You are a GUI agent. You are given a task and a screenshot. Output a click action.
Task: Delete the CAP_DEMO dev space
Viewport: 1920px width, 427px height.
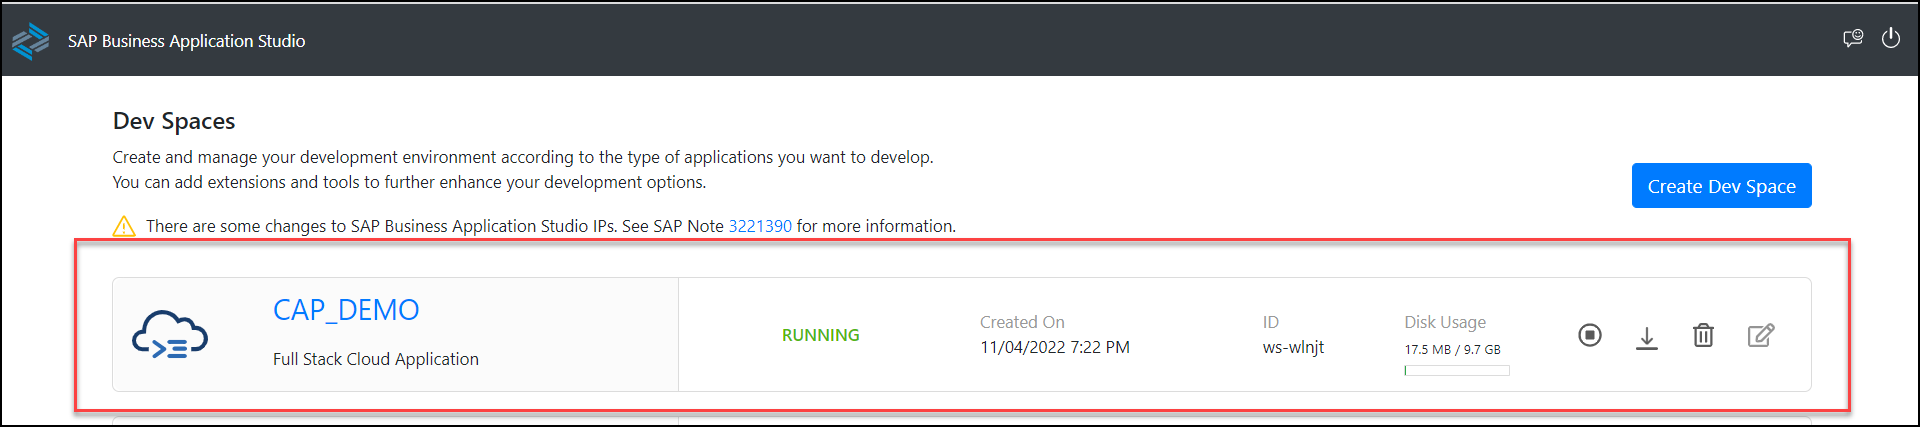pyautogui.click(x=1703, y=335)
